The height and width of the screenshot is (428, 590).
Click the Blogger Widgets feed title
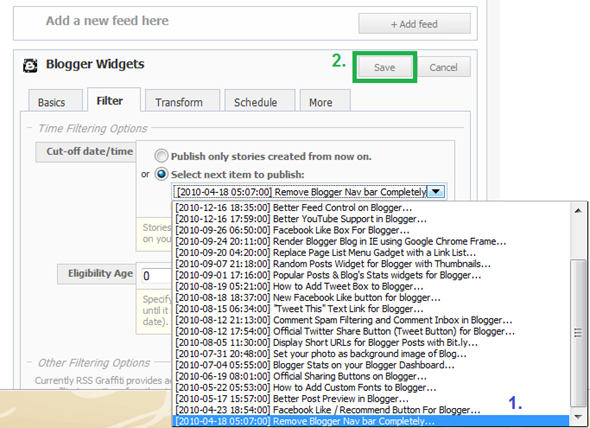[x=95, y=64]
